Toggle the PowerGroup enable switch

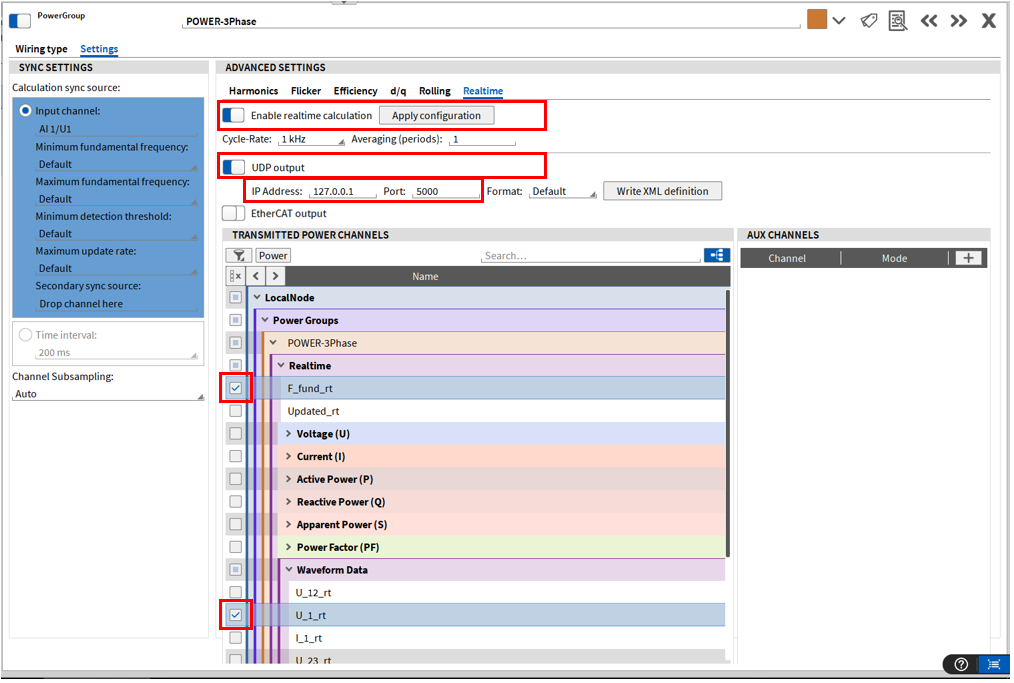(x=19, y=20)
